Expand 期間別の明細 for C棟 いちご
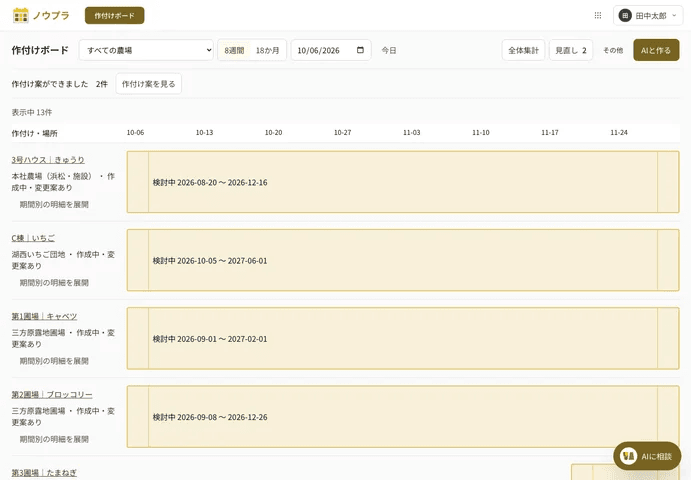The width and height of the screenshot is (691, 480). (x=54, y=283)
